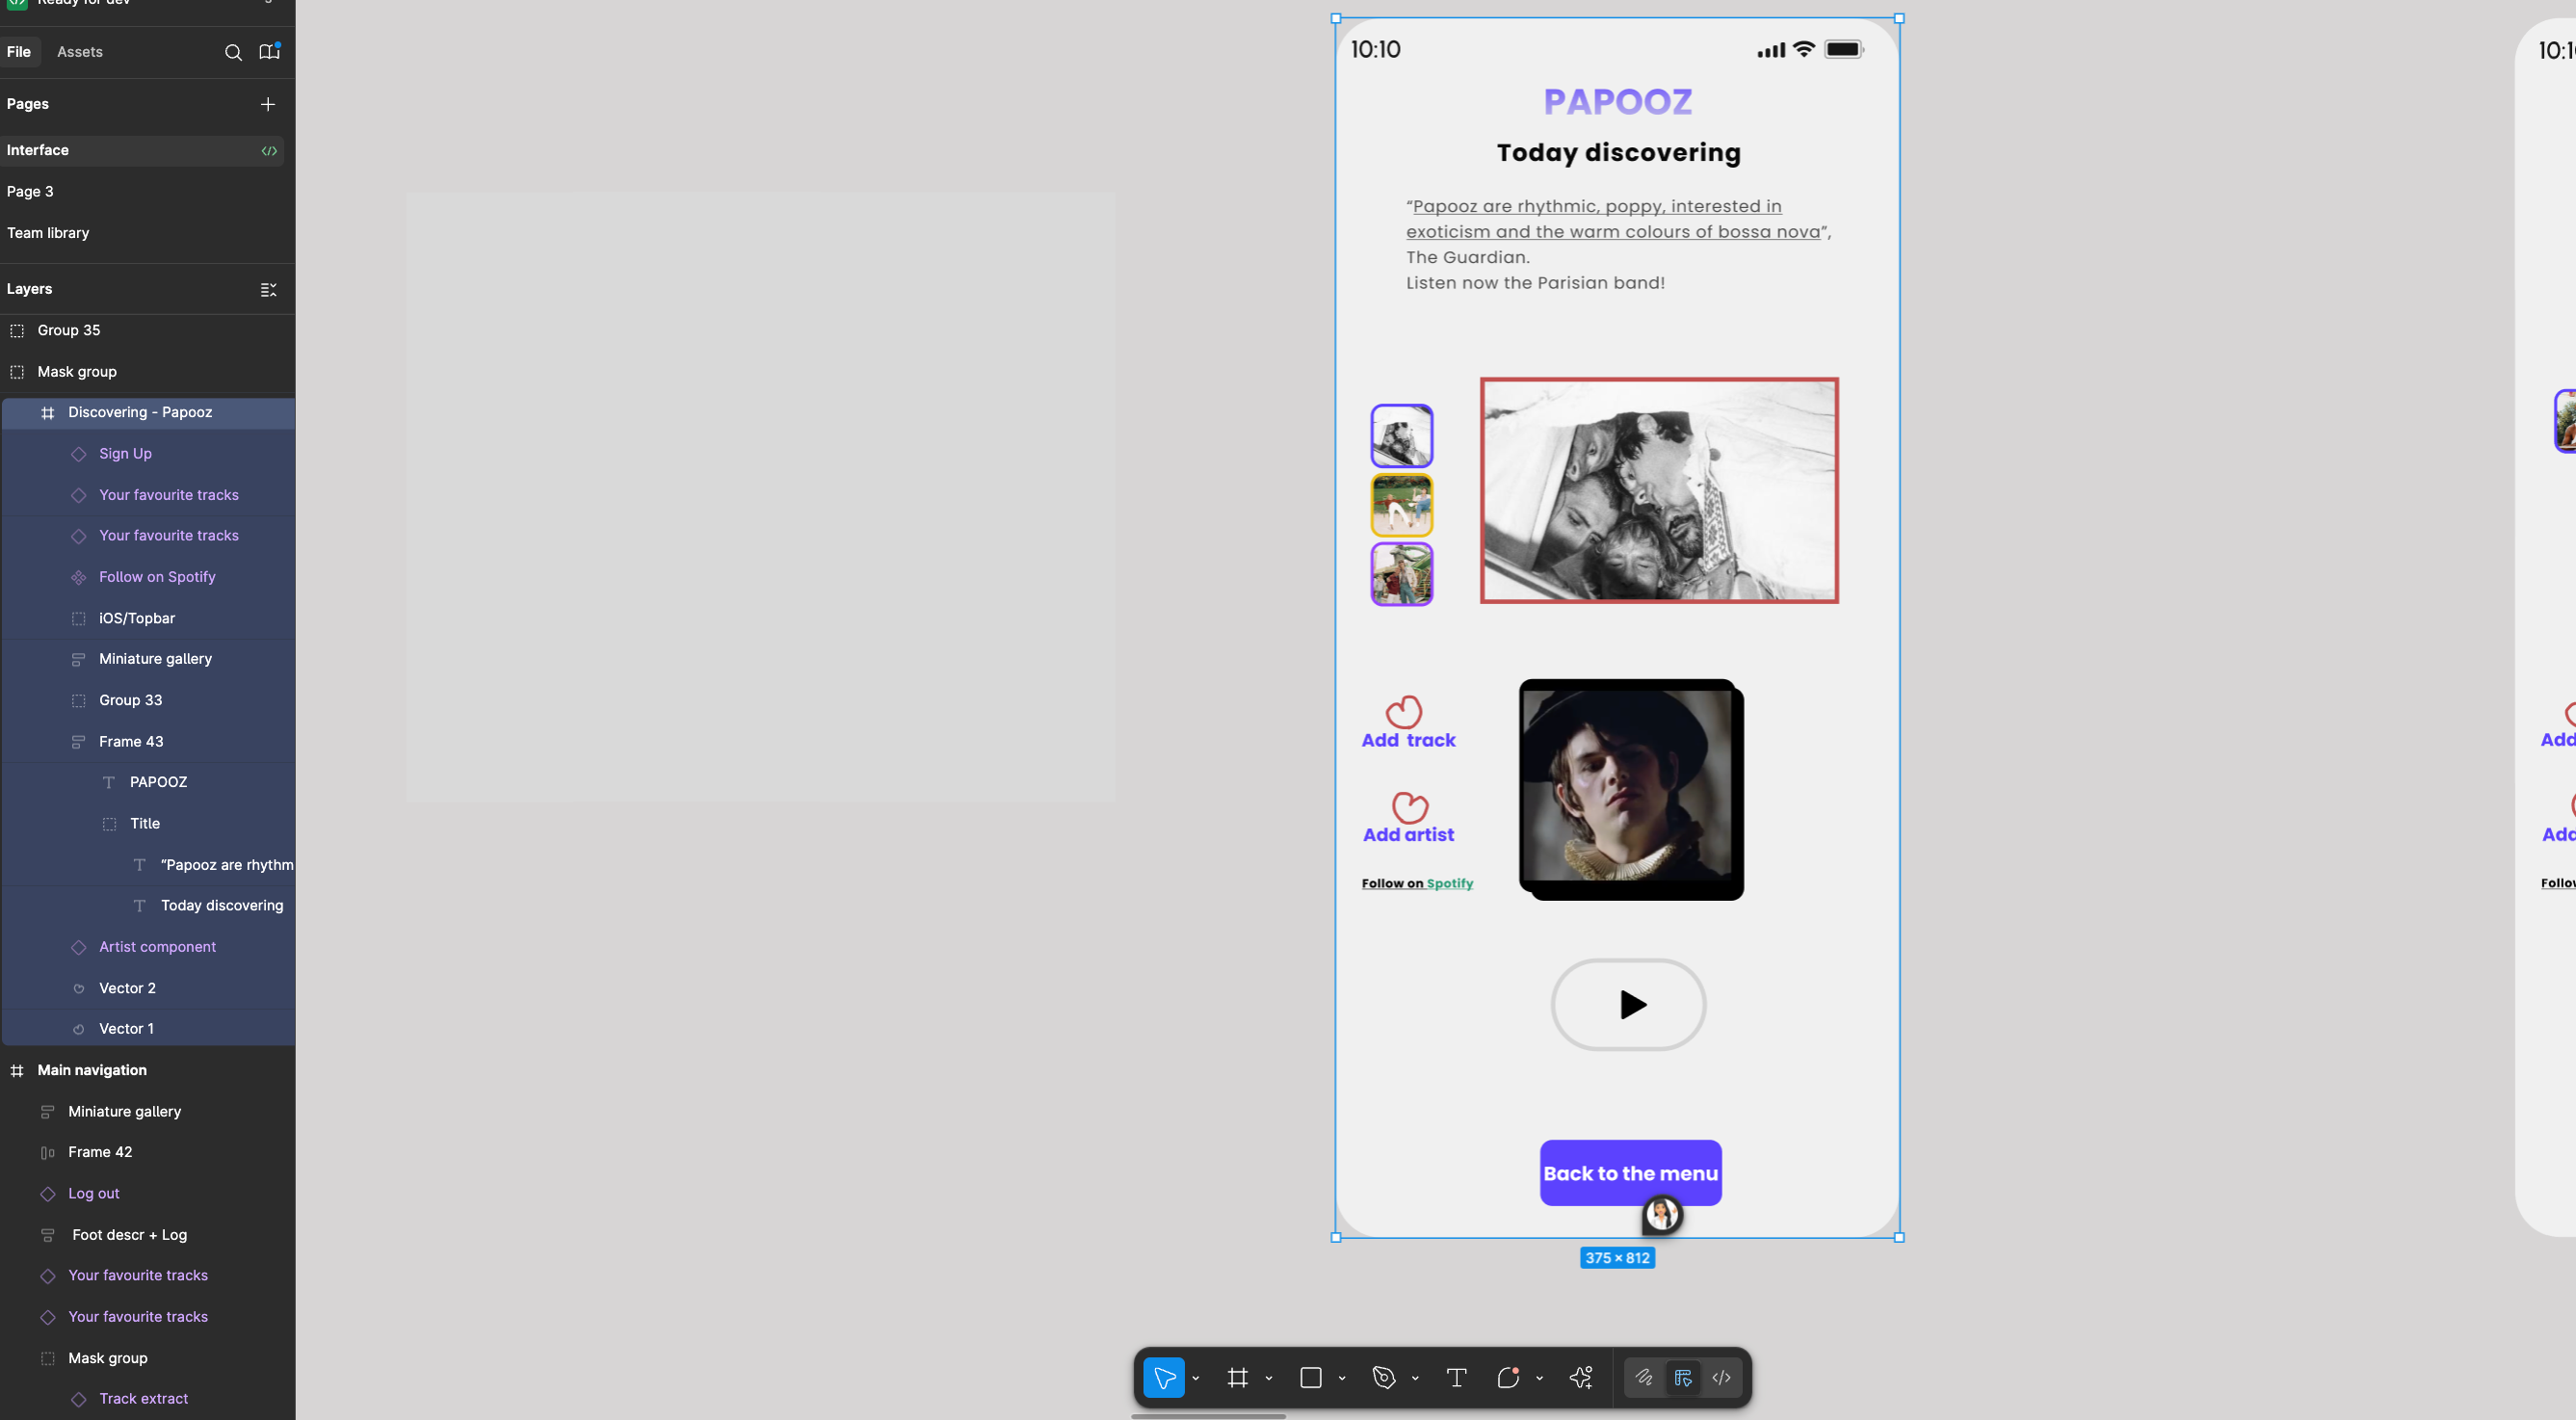This screenshot has width=2576, height=1420.
Task: Click the horizontal canvas scrollbar
Action: click(1208, 1416)
